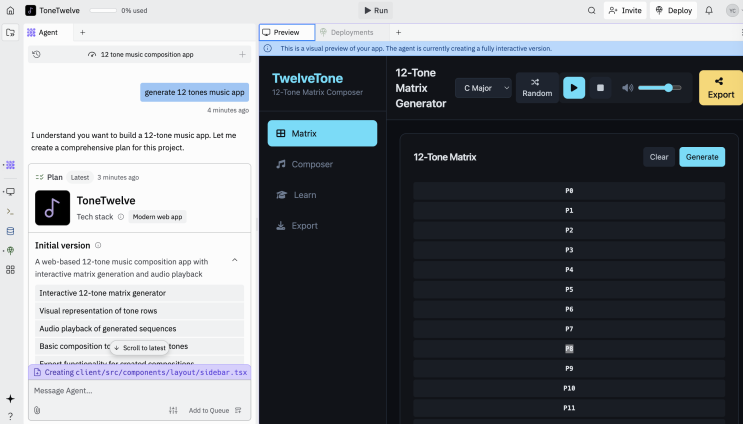Screen dimensions: 743x424
Task: Switch to the Preview tab
Action: click(x=287, y=32)
